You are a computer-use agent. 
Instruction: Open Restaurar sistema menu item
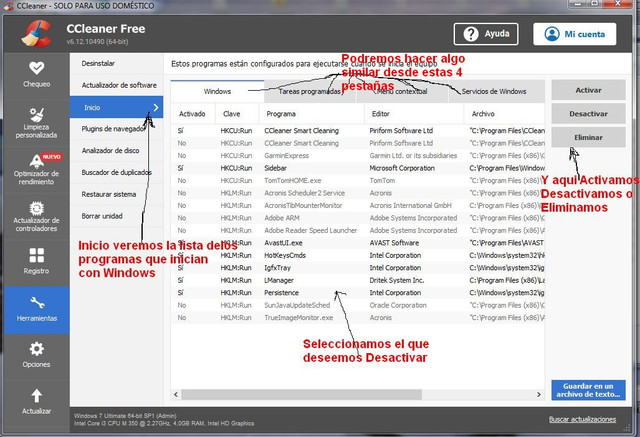tap(116, 194)
